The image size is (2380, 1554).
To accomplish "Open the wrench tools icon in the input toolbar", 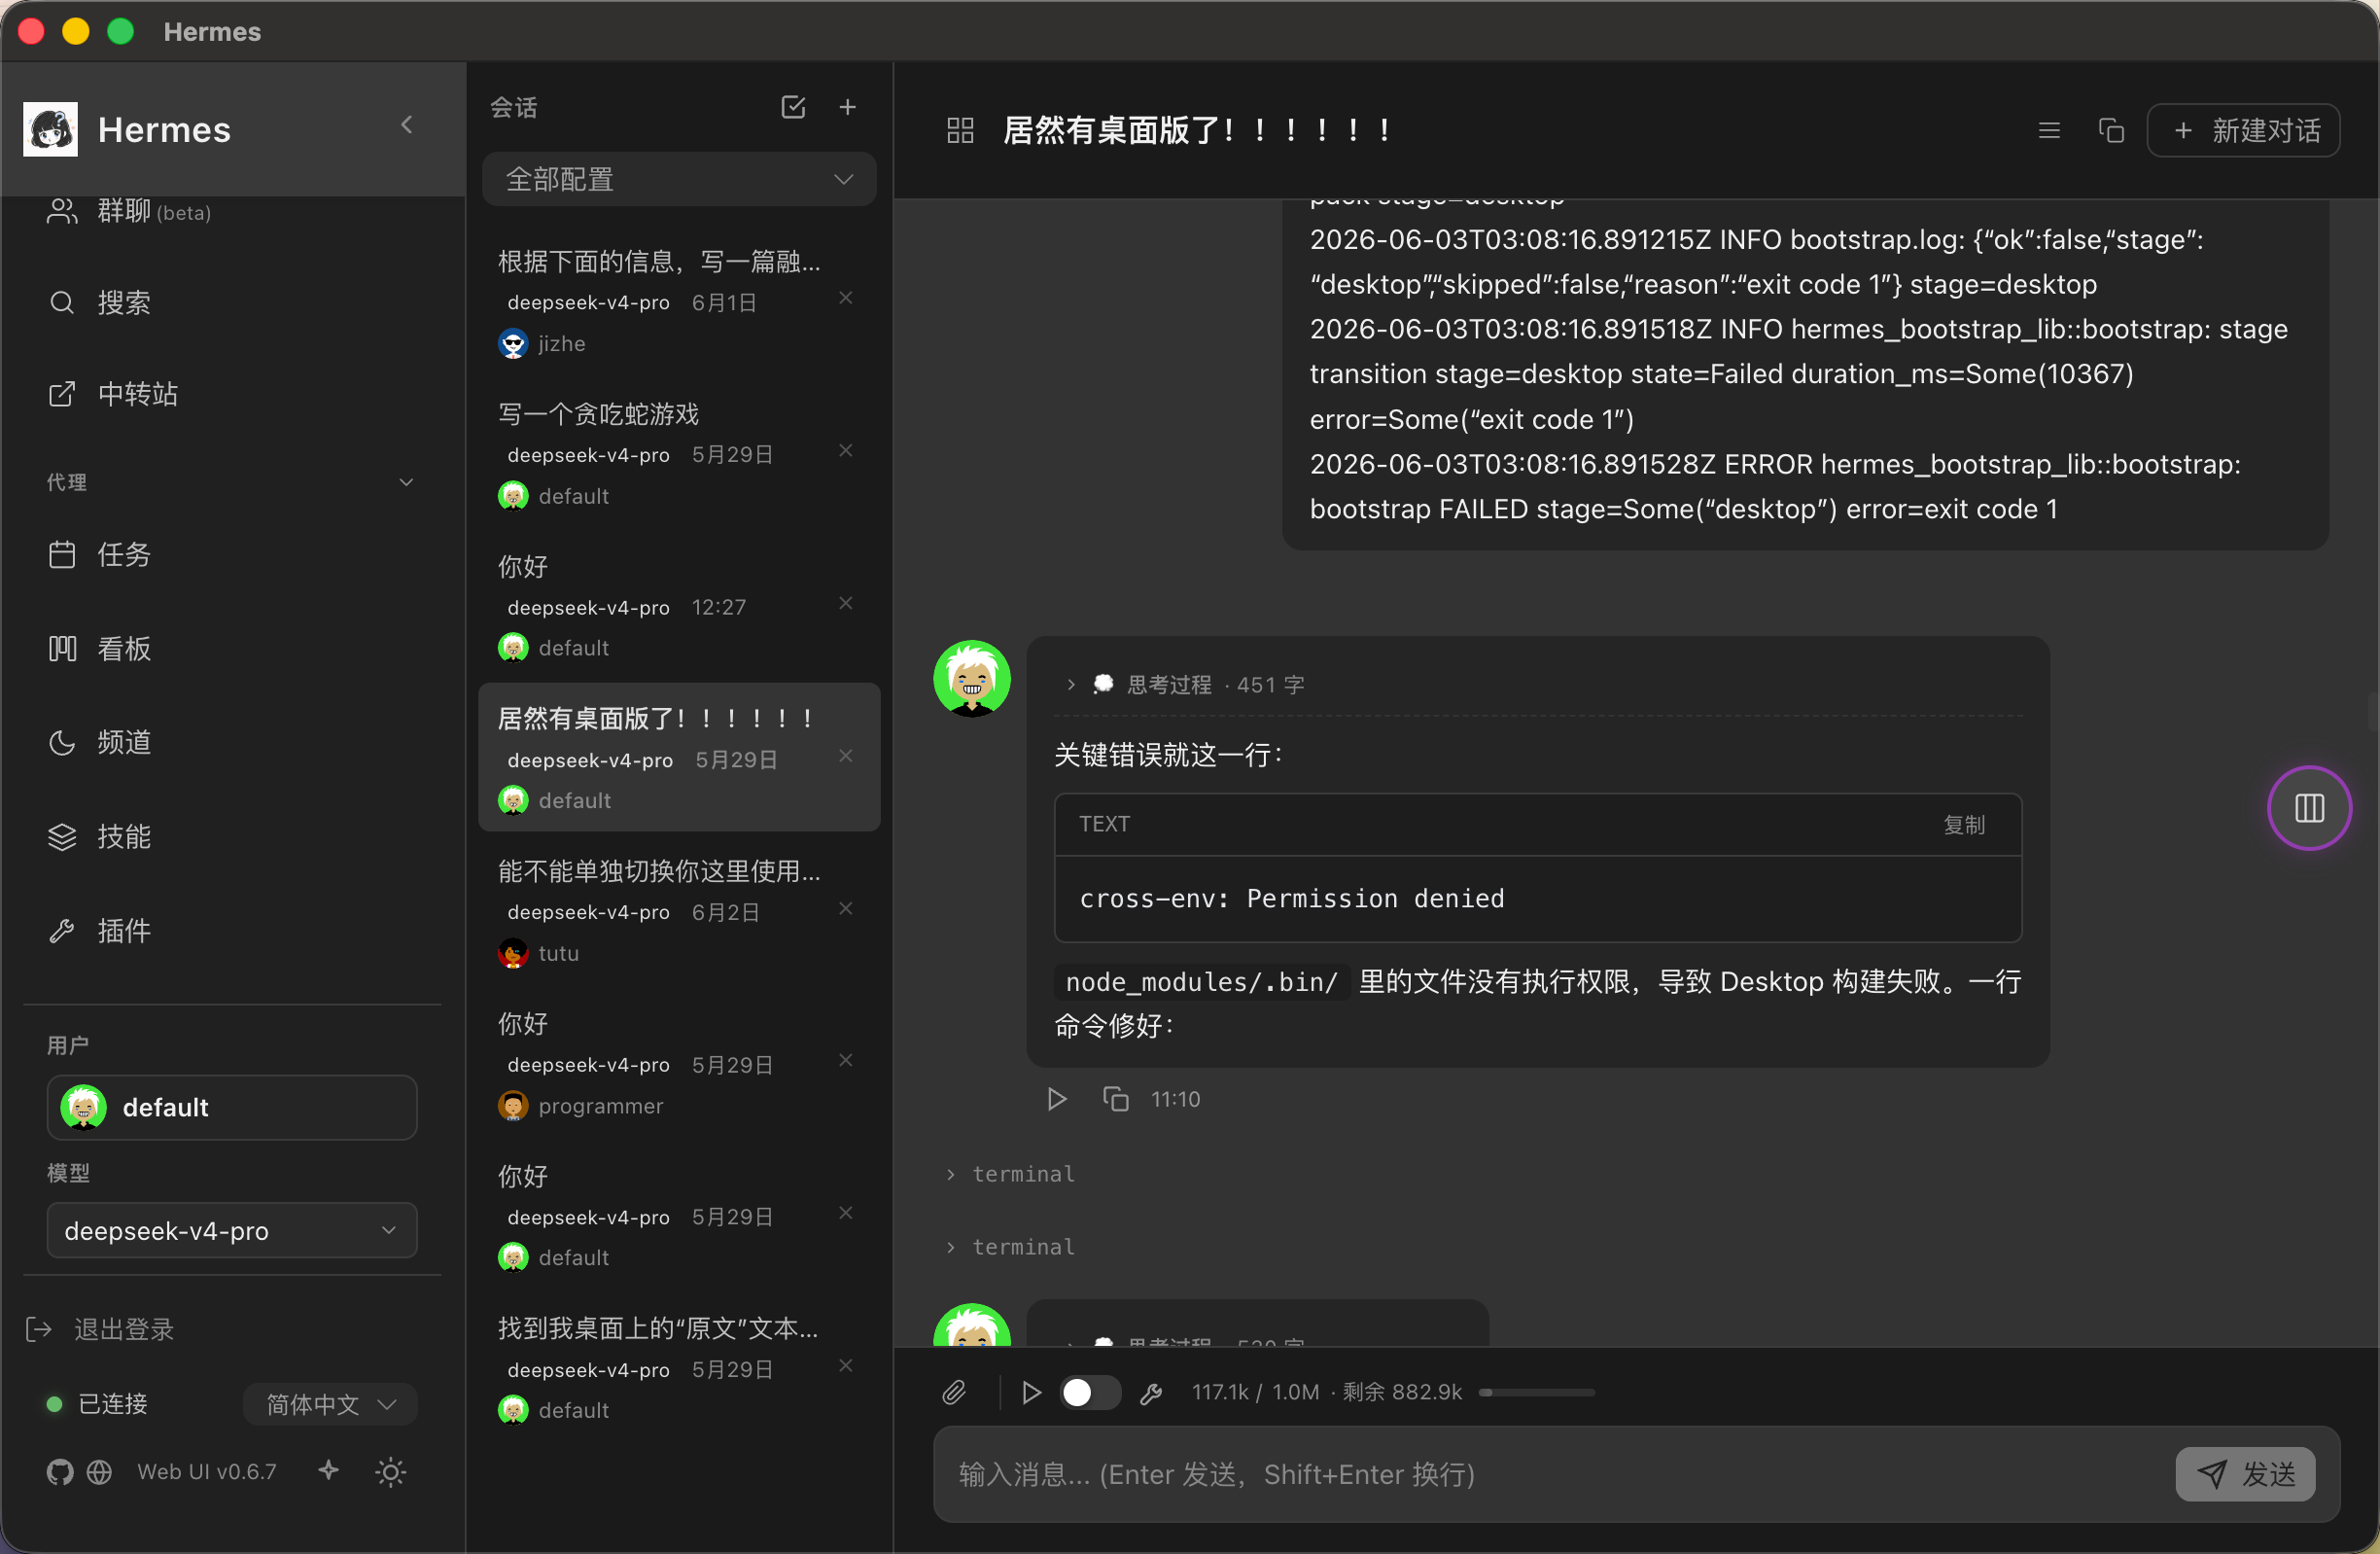I will pyautogui.click(x=1151, y=1393).
